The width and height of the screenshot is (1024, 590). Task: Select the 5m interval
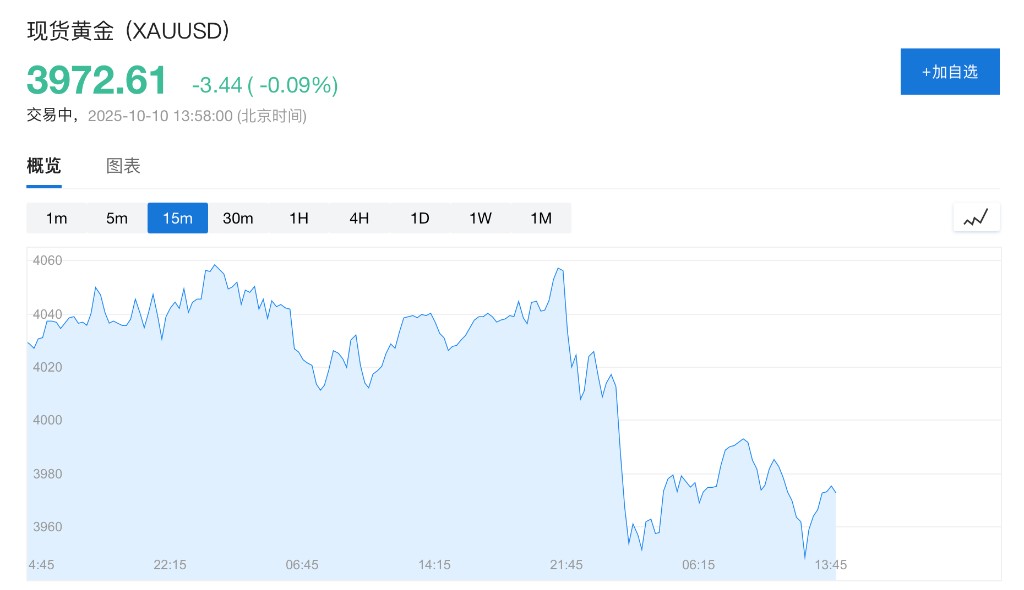click(117, 218)
